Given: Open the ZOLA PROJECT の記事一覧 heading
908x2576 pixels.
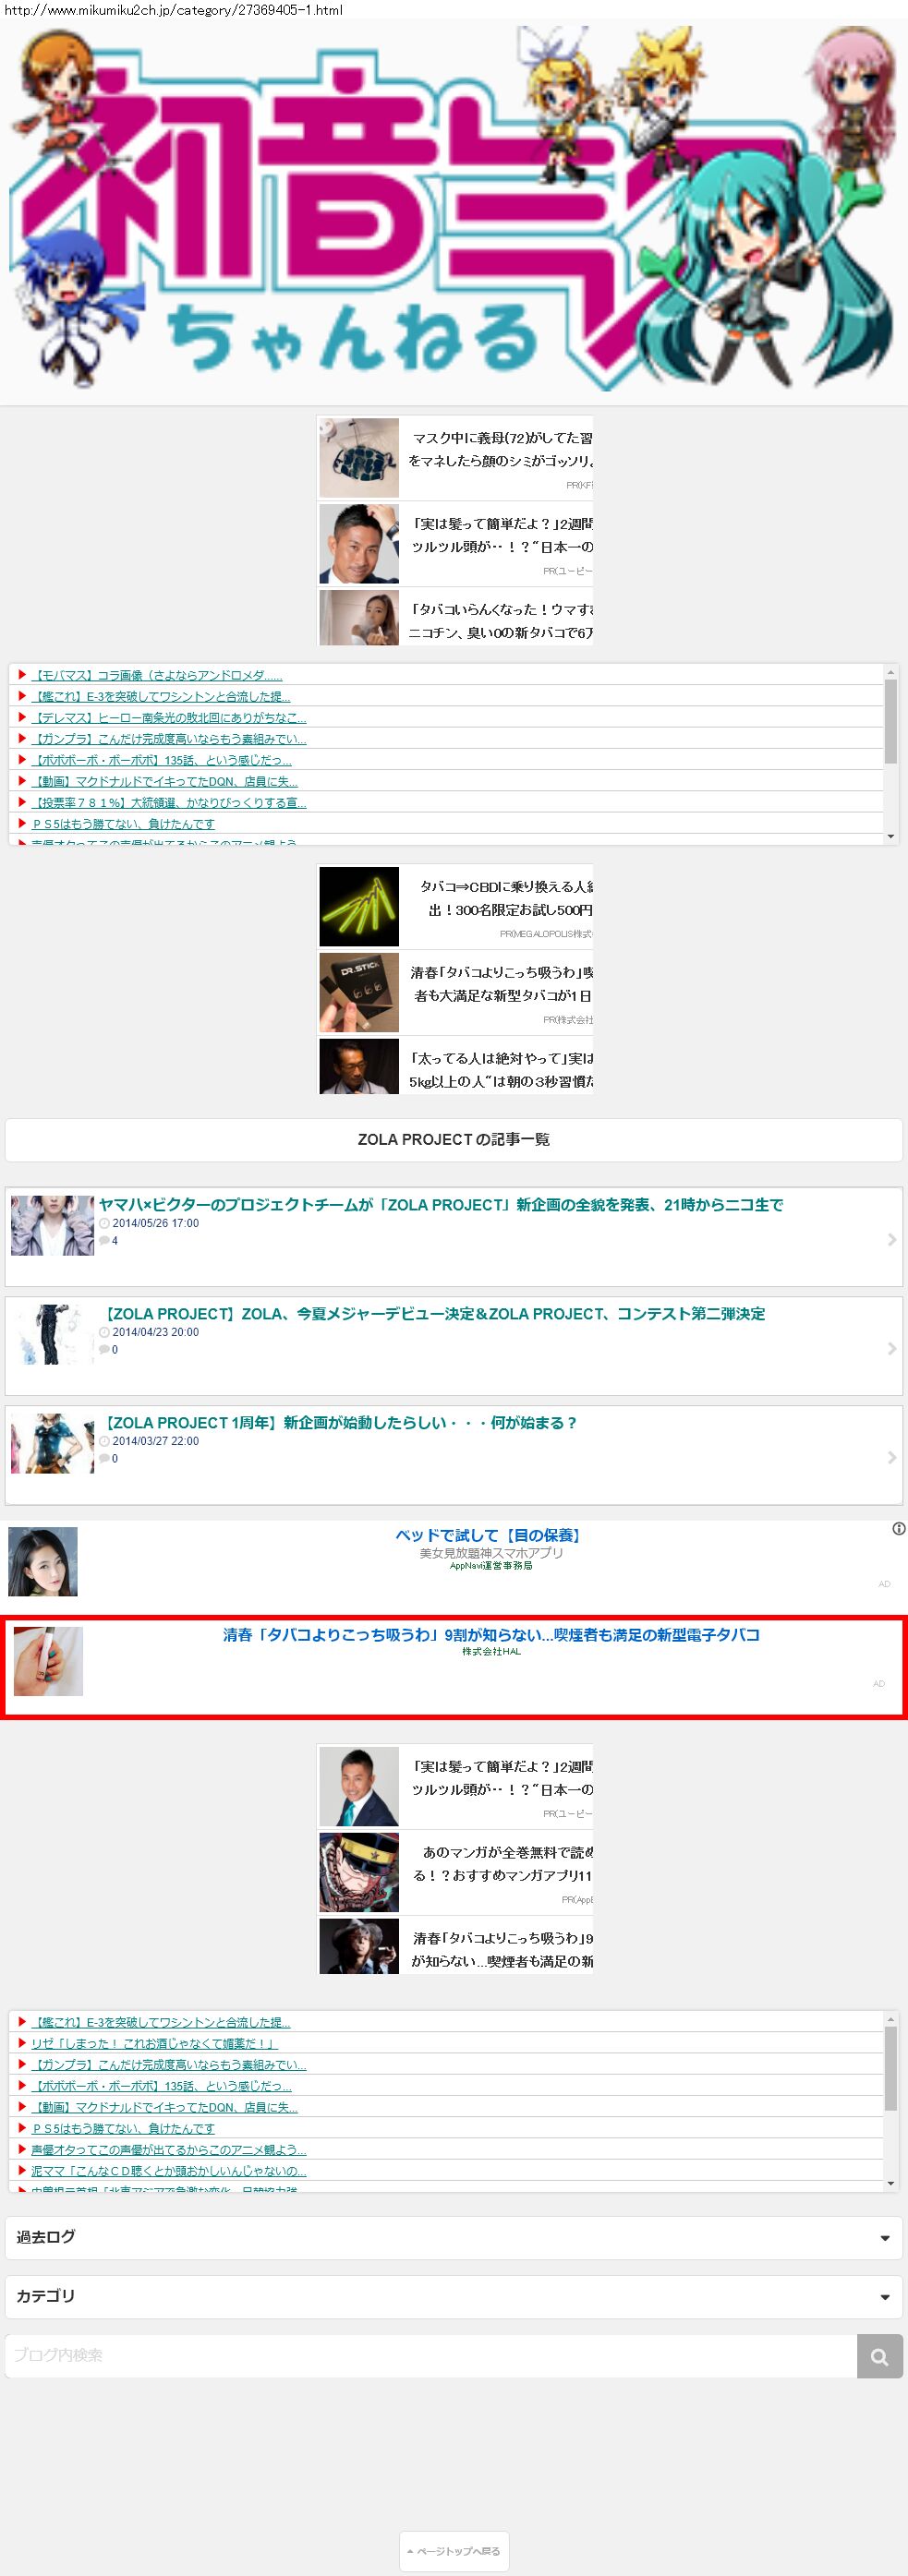Looking at the screenshot, I should (x=454, y=1139).
